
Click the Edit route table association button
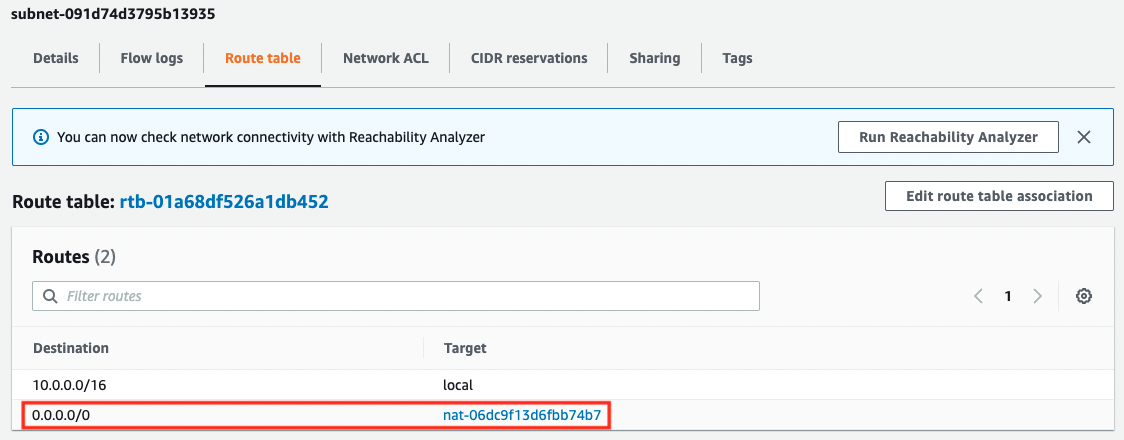[999, 196]
